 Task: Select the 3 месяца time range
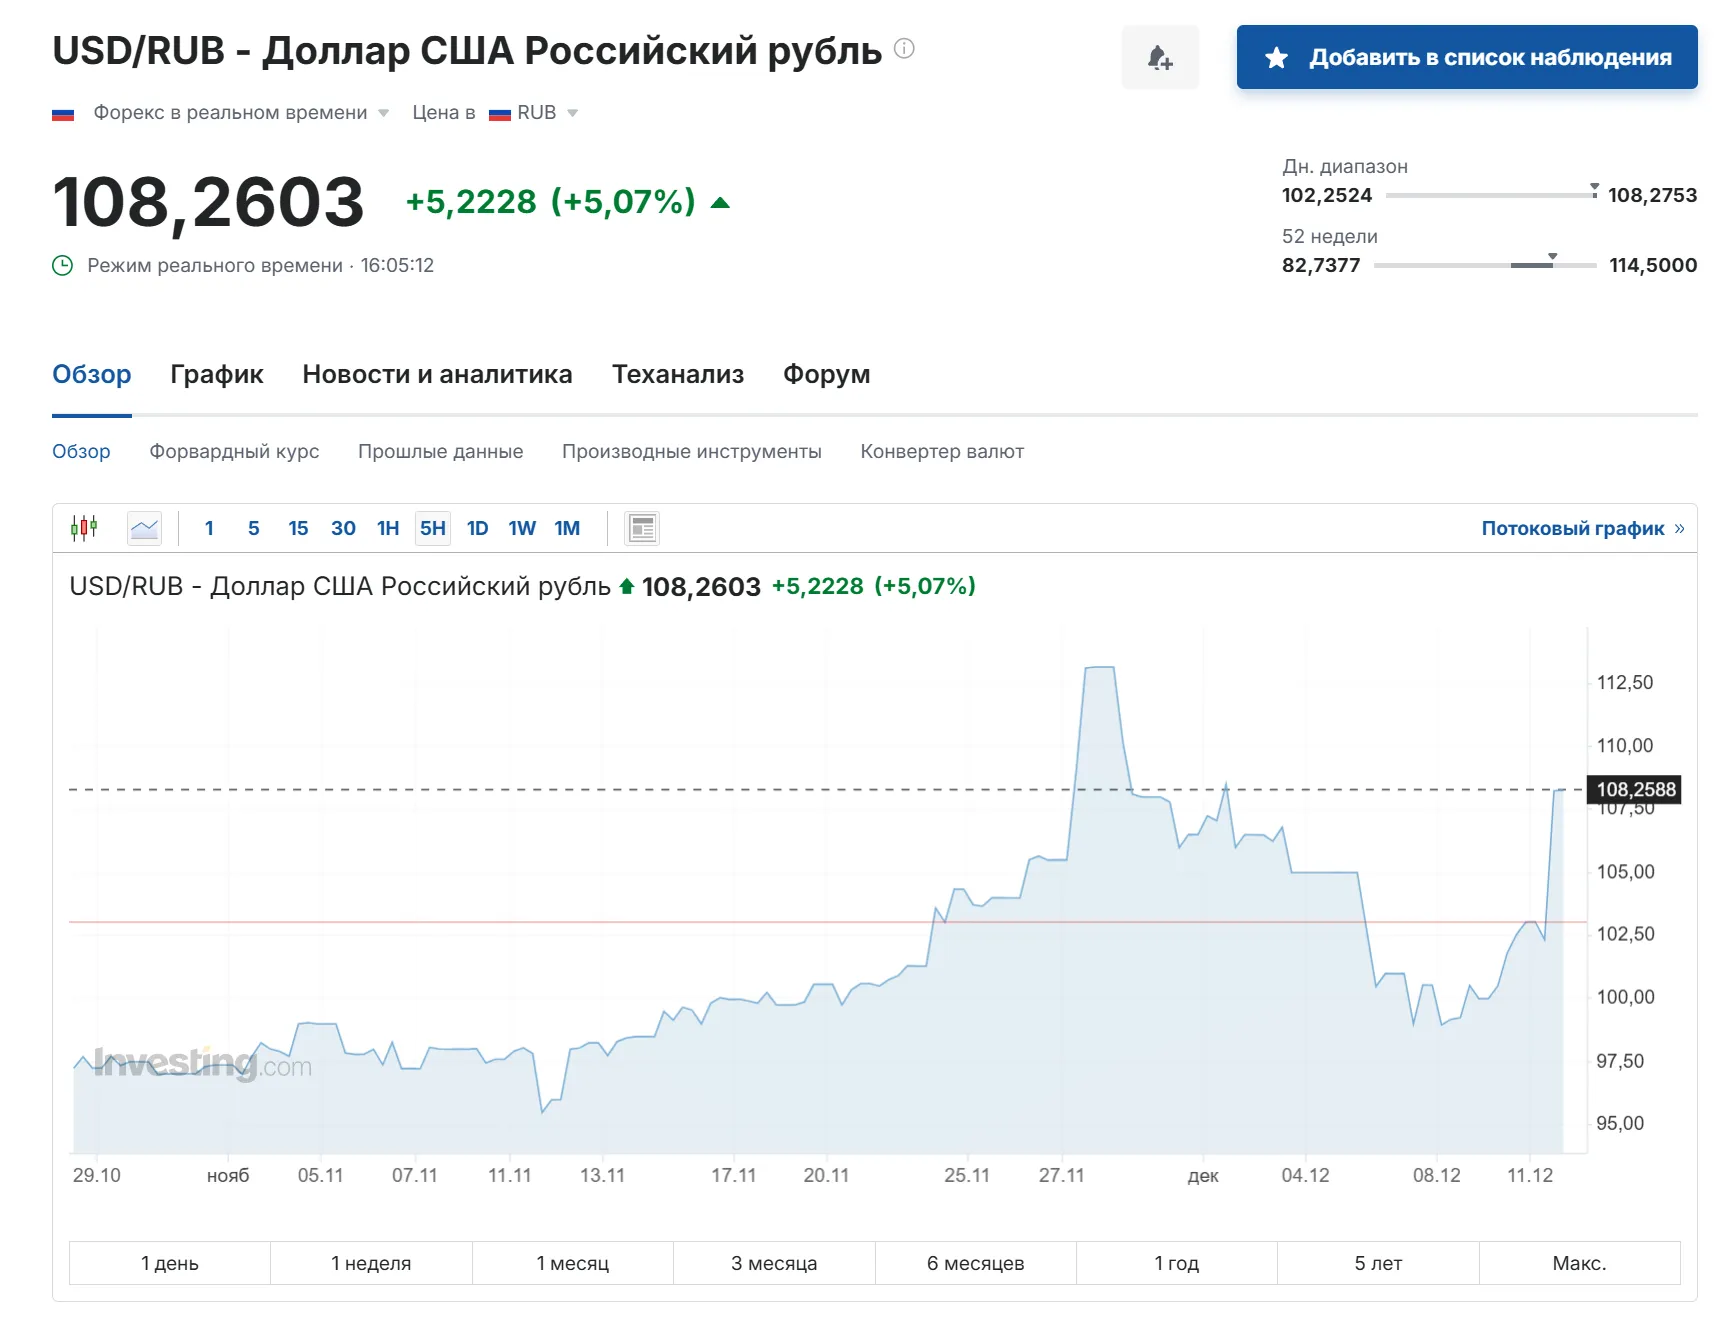tap(774, 1263)
